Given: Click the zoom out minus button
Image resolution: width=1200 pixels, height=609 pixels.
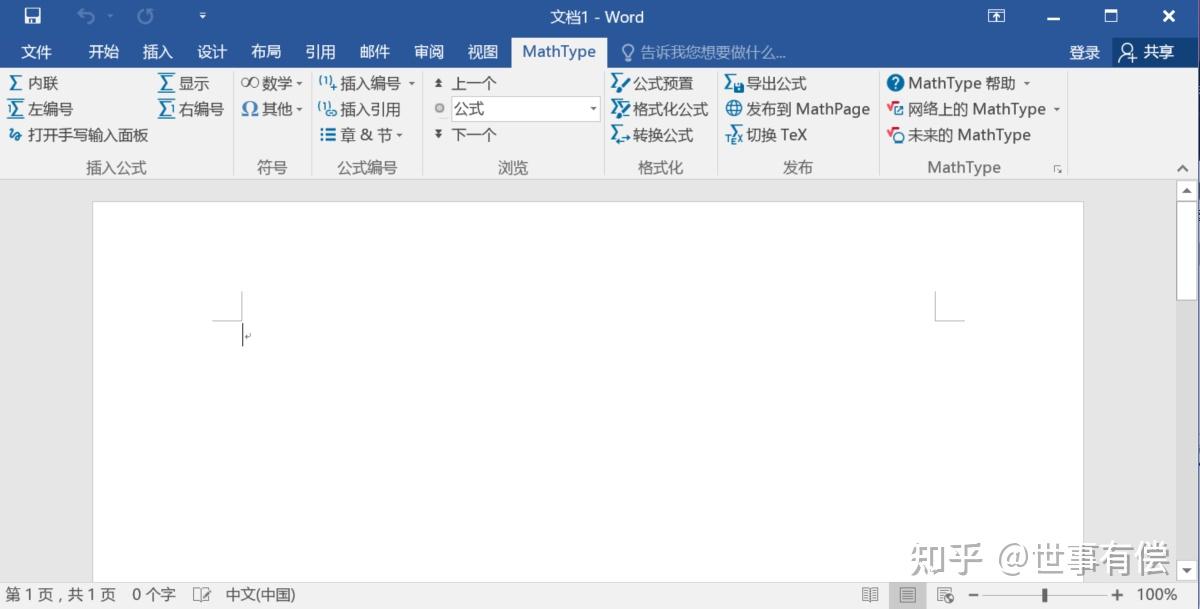Looking at the screenshot, I should pos(972,595).
